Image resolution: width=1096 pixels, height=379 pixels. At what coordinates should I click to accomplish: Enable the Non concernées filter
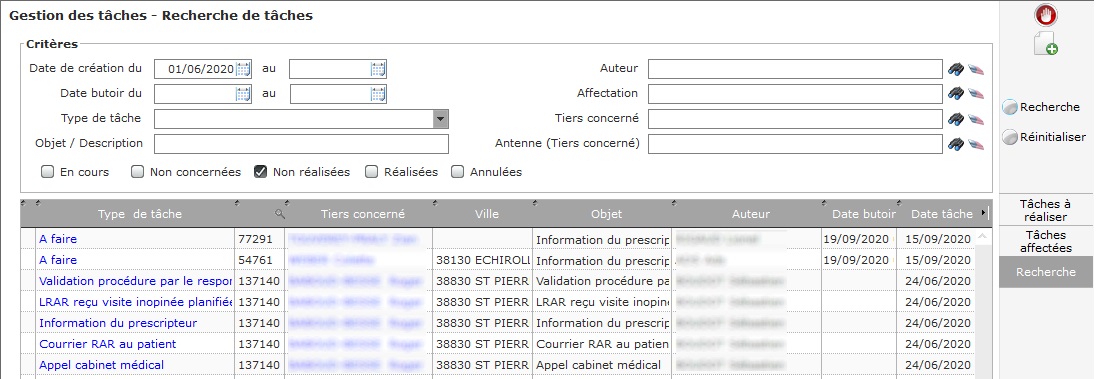(x=138, y=171)
